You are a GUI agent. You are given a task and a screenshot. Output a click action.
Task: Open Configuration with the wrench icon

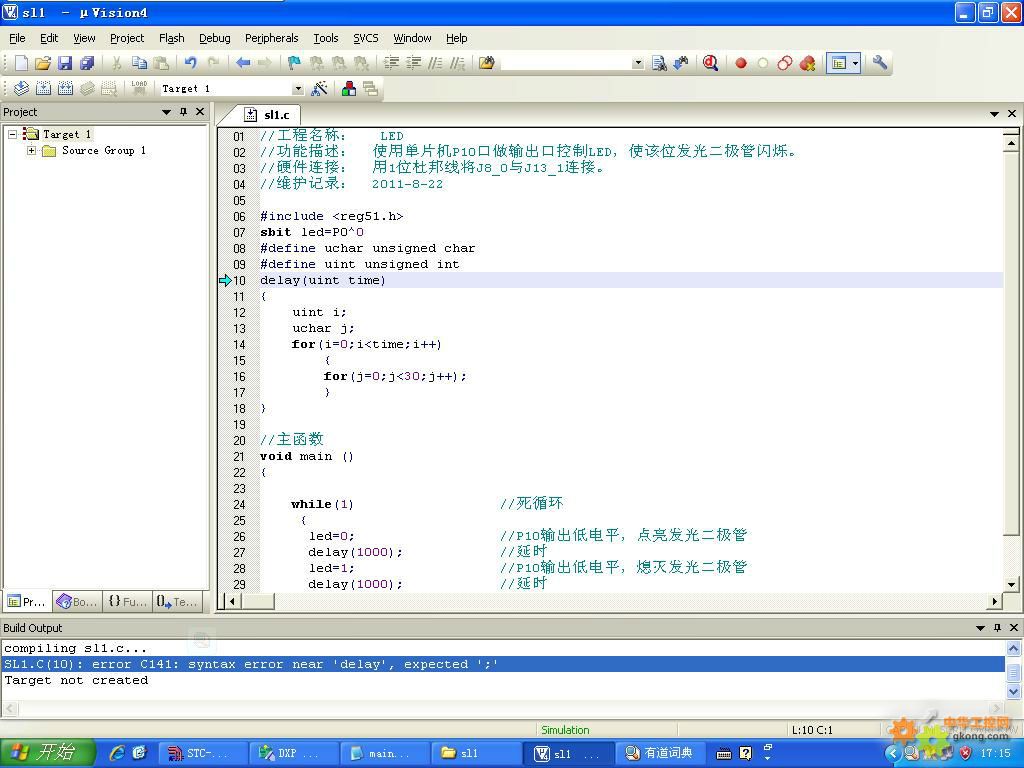point(880,63)
